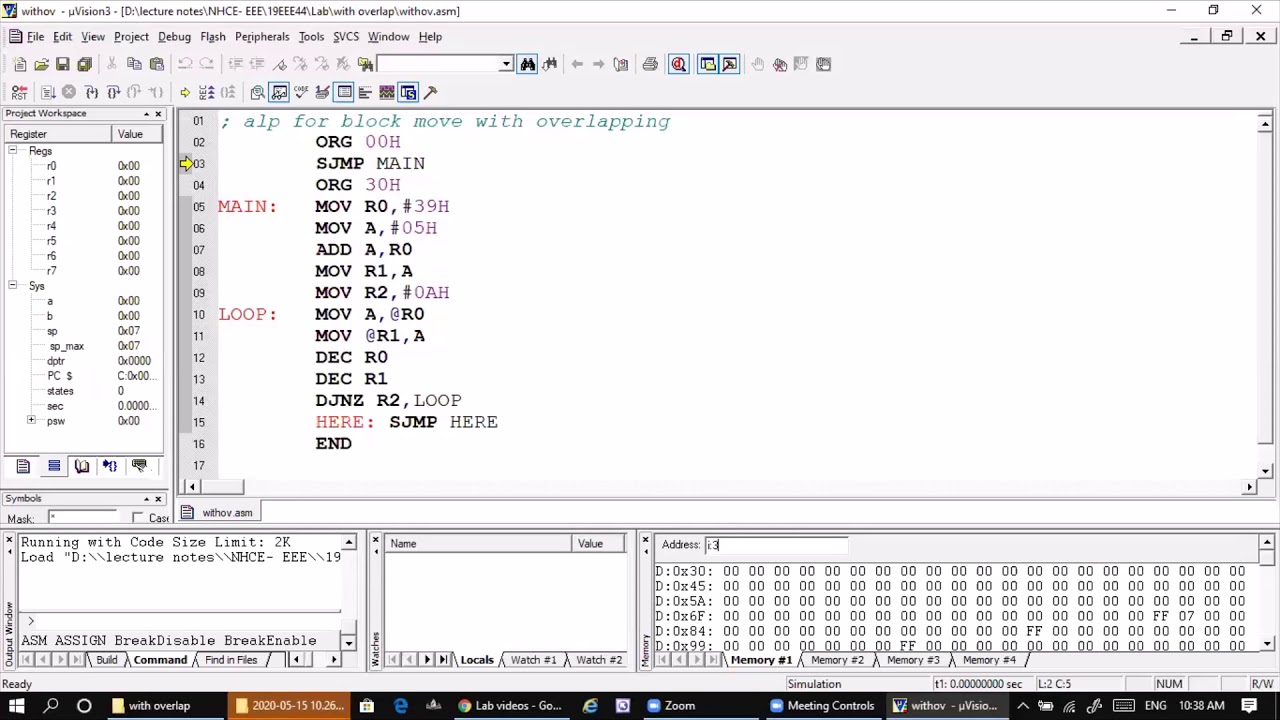The height and width of the screenshot is (720, 1280).
Task: Save the current file
Action: (62, 64)
